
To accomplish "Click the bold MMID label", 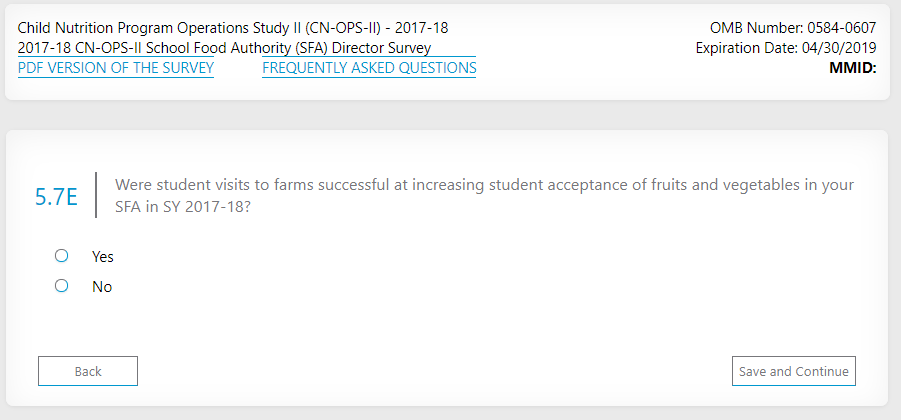I will 853,68.
